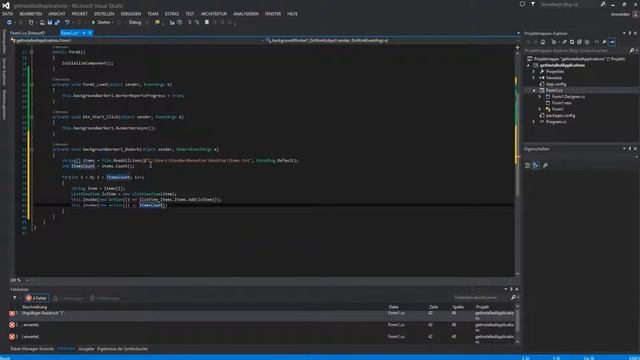
Task: Click the search icon in Fehlerliste search box
Action: tap(513, 298)
